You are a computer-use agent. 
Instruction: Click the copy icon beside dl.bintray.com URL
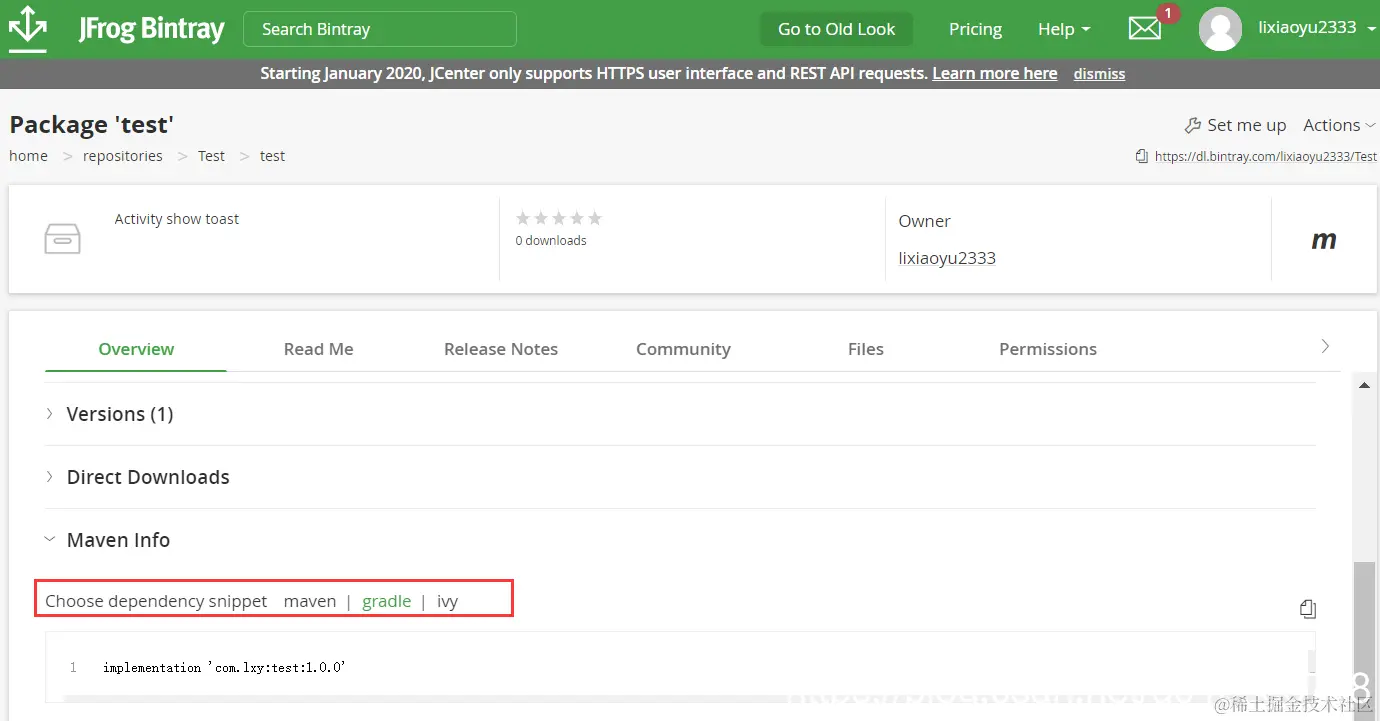[1141, 156]
